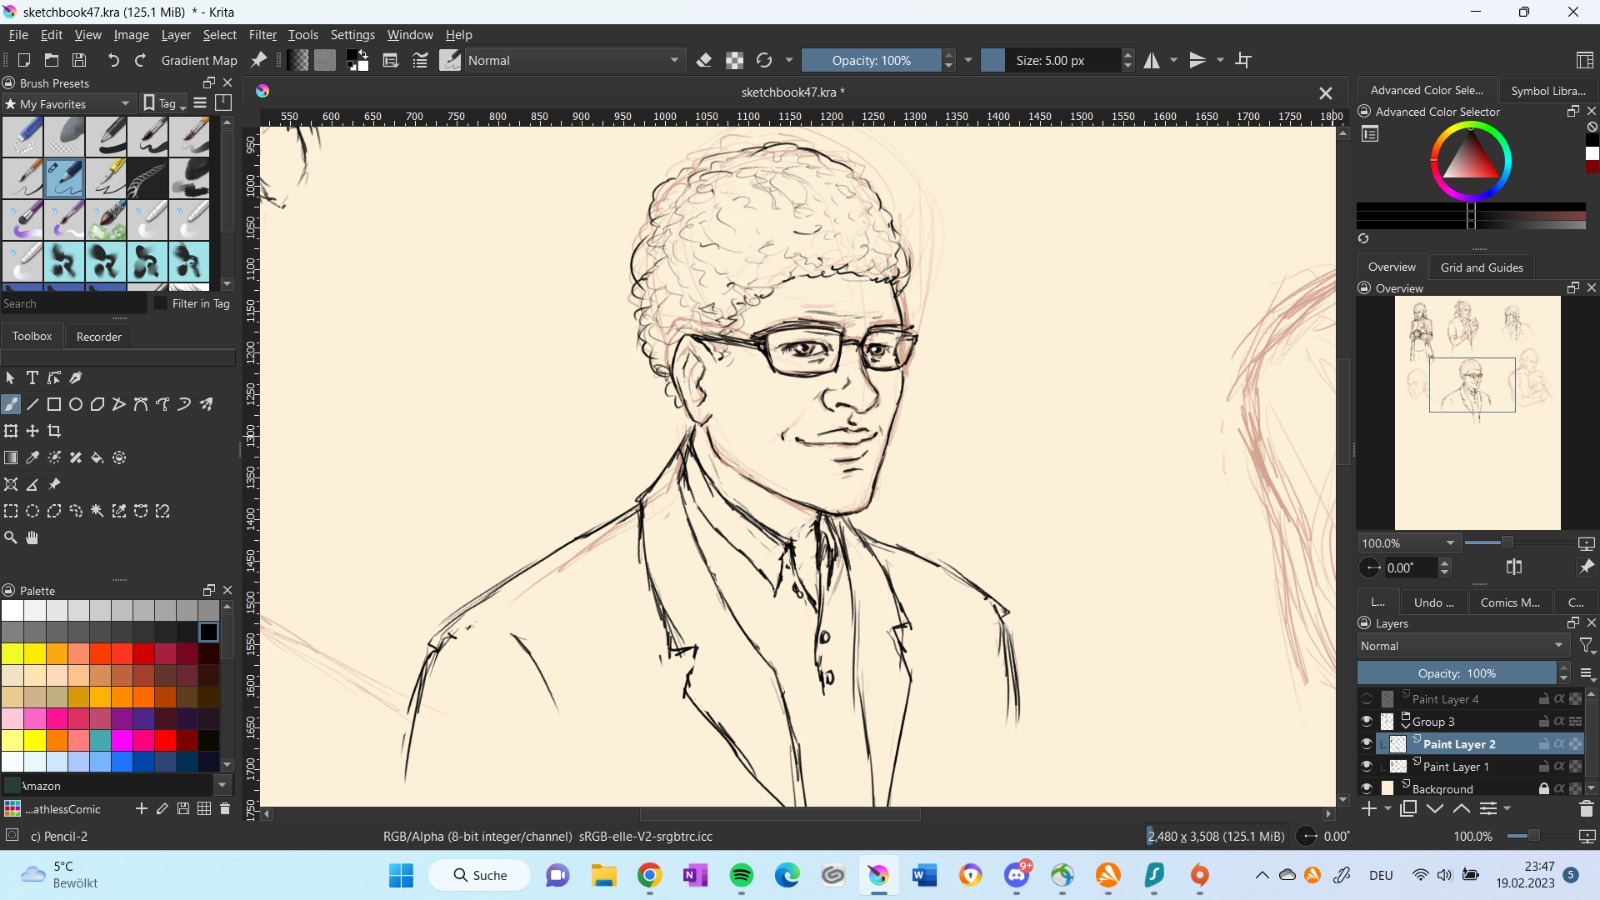Choose the Pan hand tool
The height and width of the screenshot is (900, 1600).
pos(32,538)
